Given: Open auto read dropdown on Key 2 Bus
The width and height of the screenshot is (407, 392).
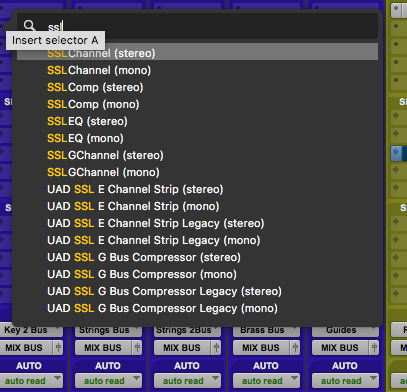Looking at the screenshot, I should [31, 381].
